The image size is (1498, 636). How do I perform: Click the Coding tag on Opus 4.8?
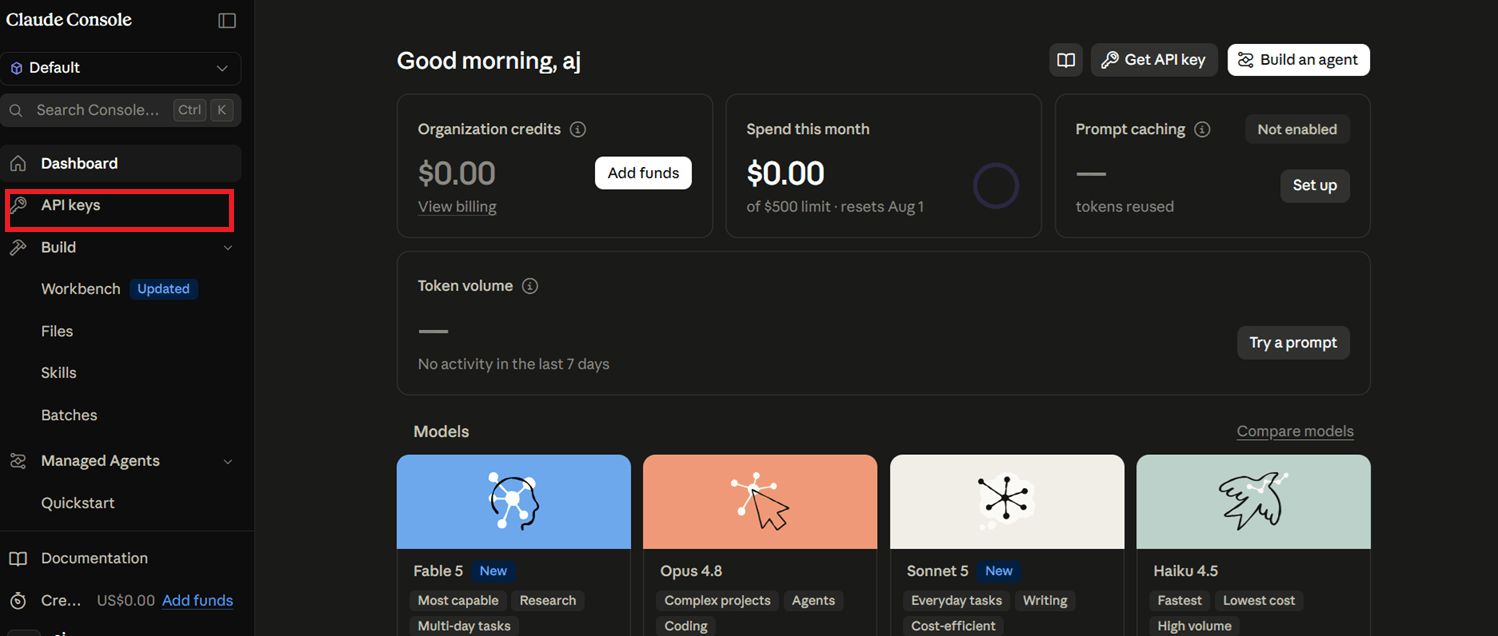coord(686,626)
